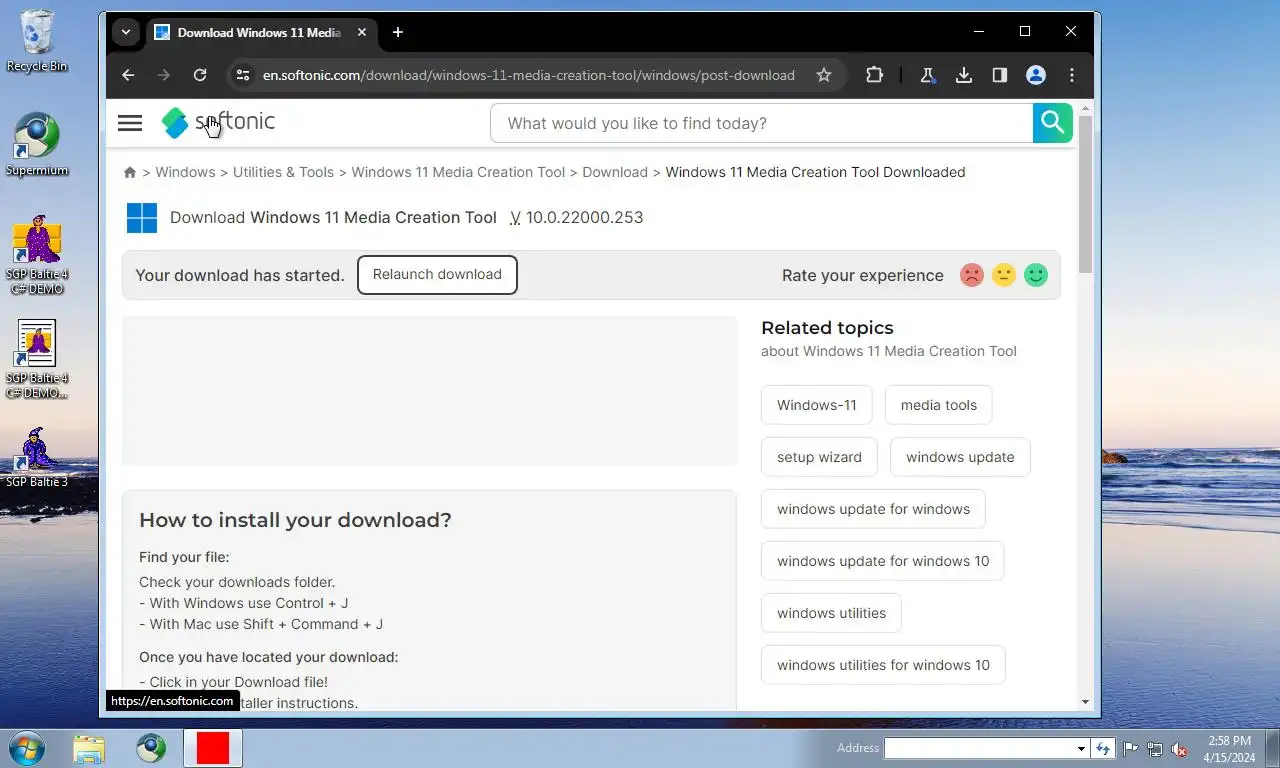Viewport: 1280px width, 768px height.
Task: Open the Windows Start button
Action: point(27,748)
